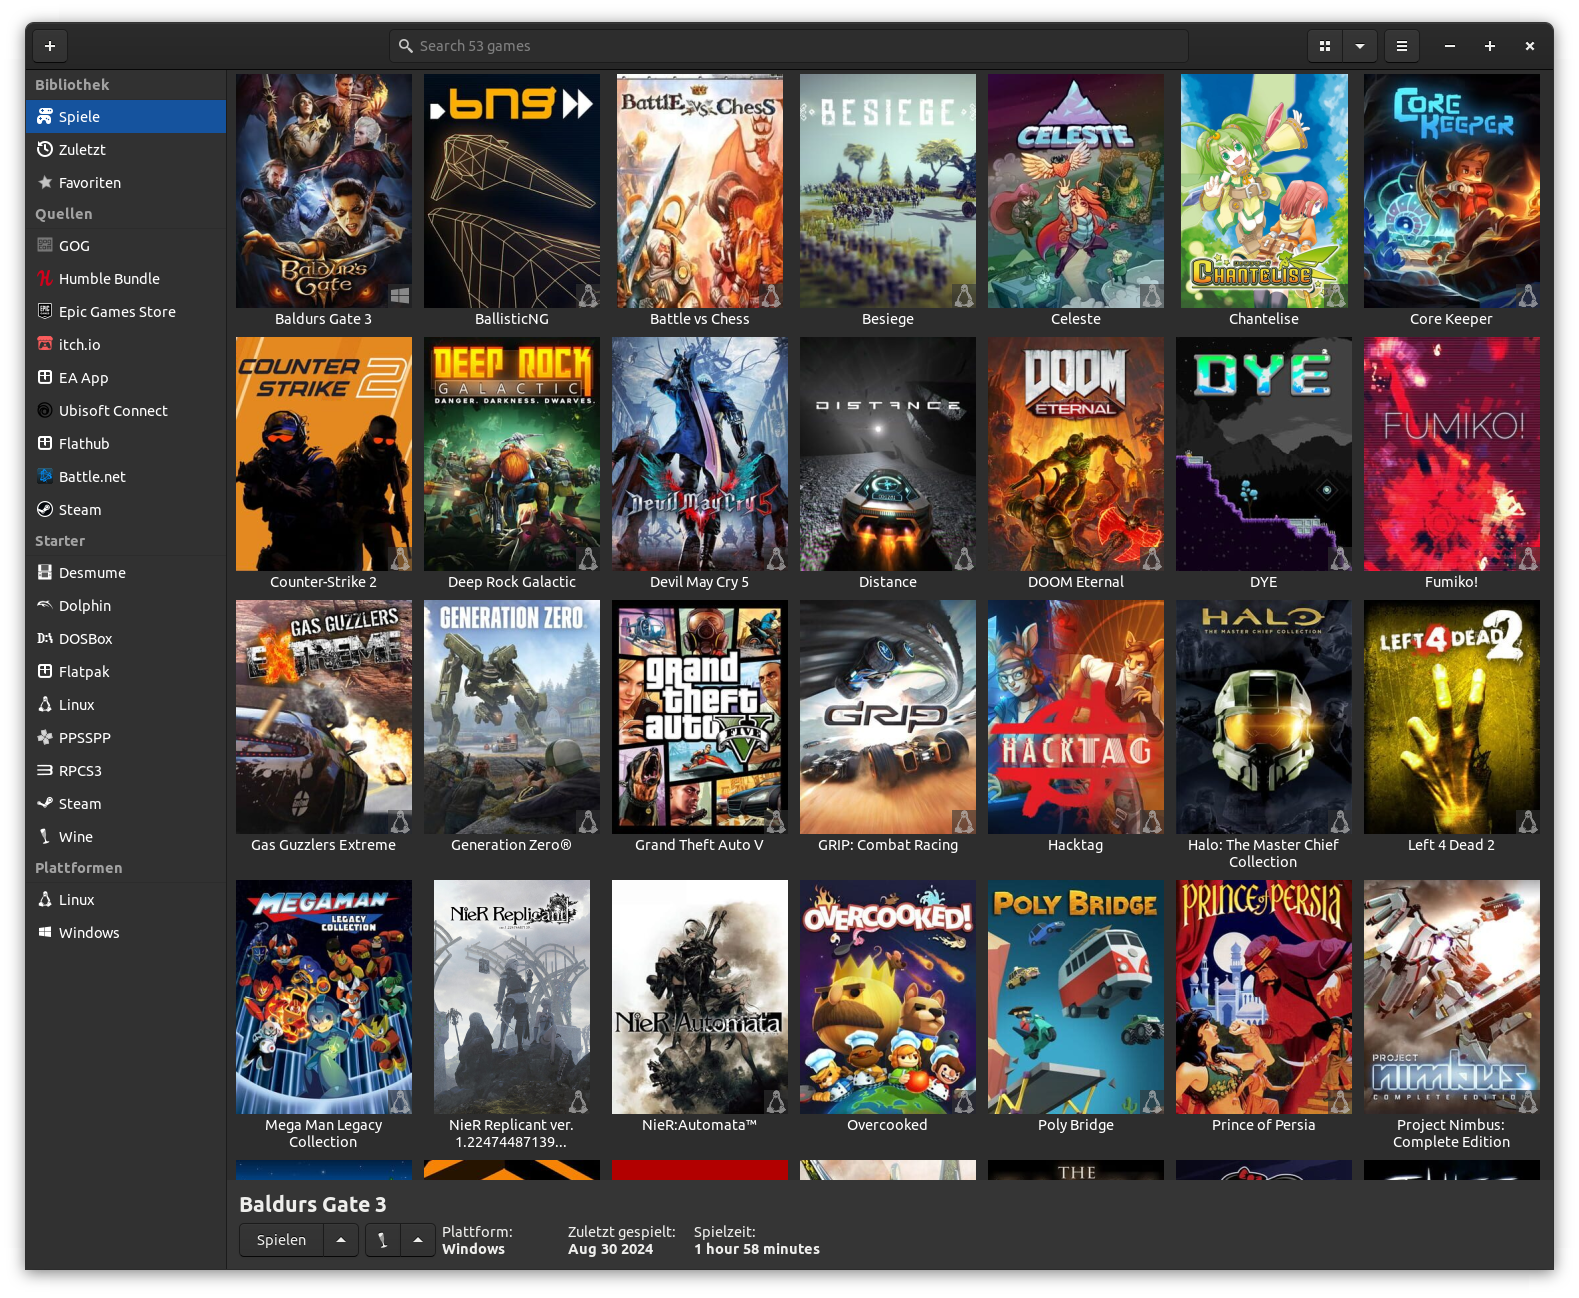Filter by itch.io icon
1579x1298 pixels.
click(x=45, y=345)
